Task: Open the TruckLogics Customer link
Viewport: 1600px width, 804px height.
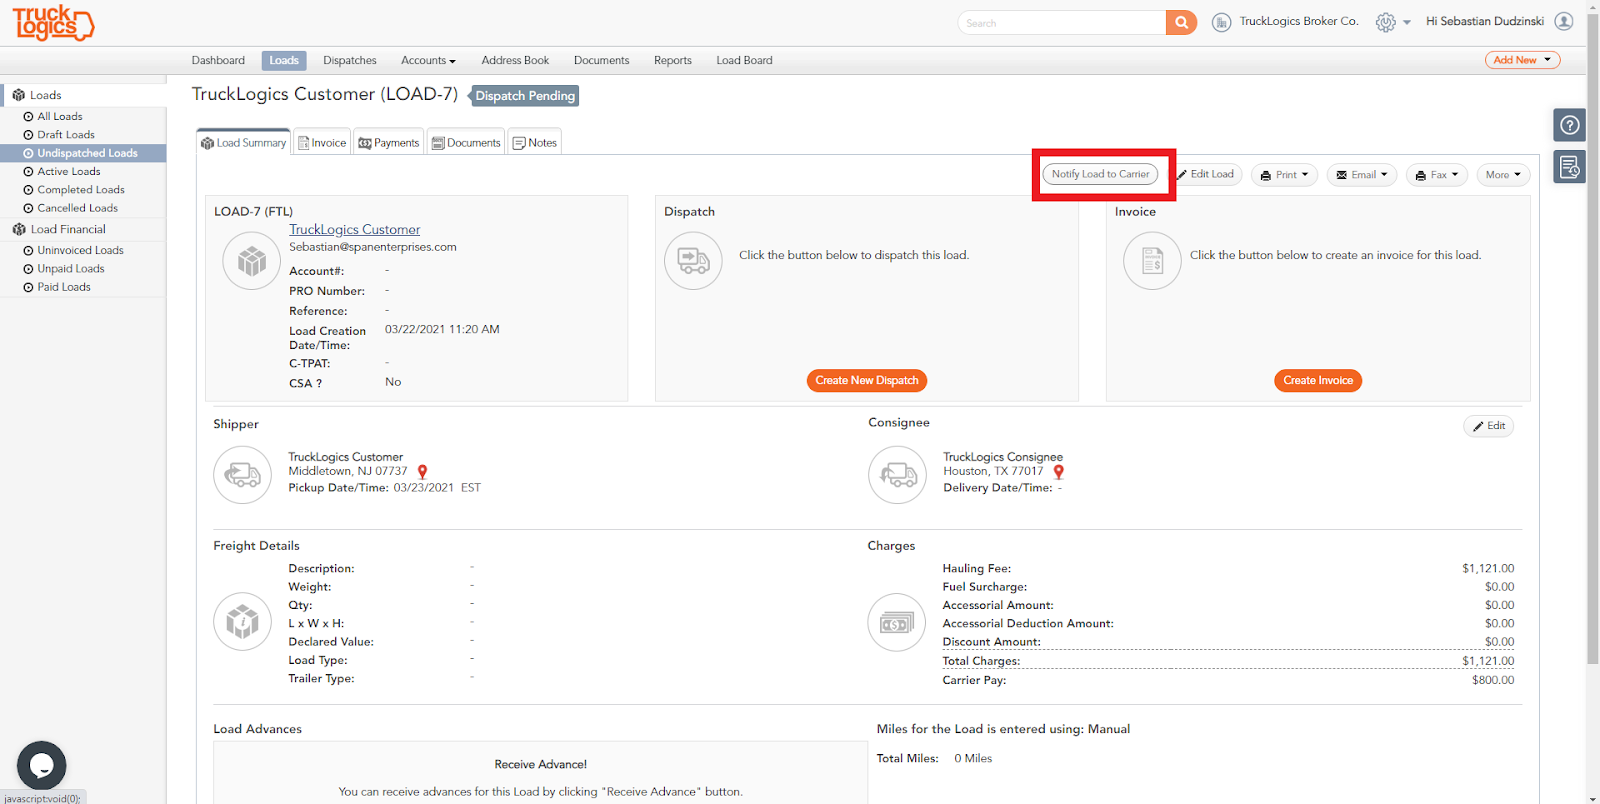Action: click(355, 230)
